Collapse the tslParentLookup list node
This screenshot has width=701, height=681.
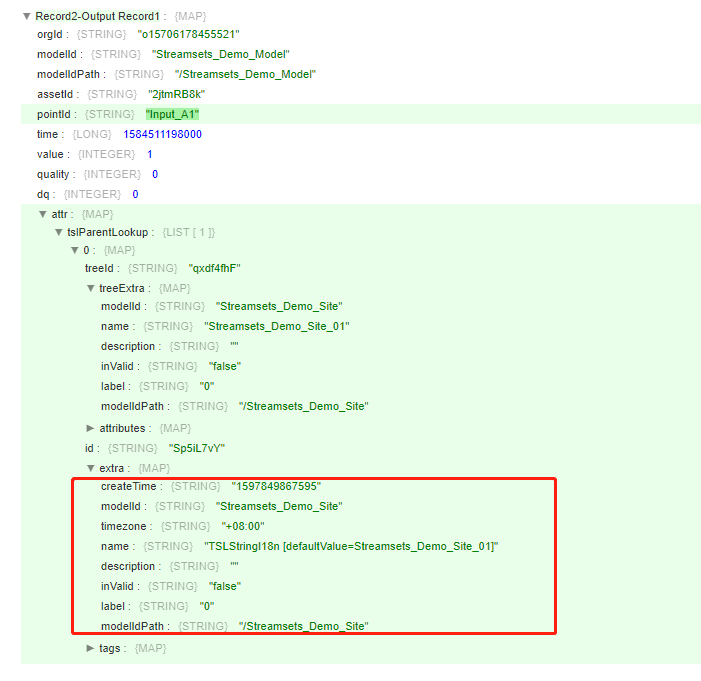pos(58,233)
